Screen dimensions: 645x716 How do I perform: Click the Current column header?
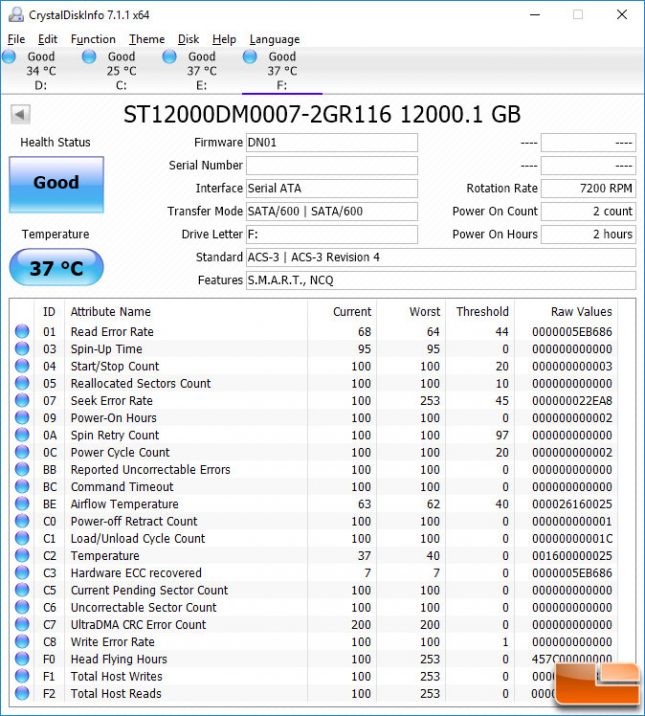pos(342,311)
